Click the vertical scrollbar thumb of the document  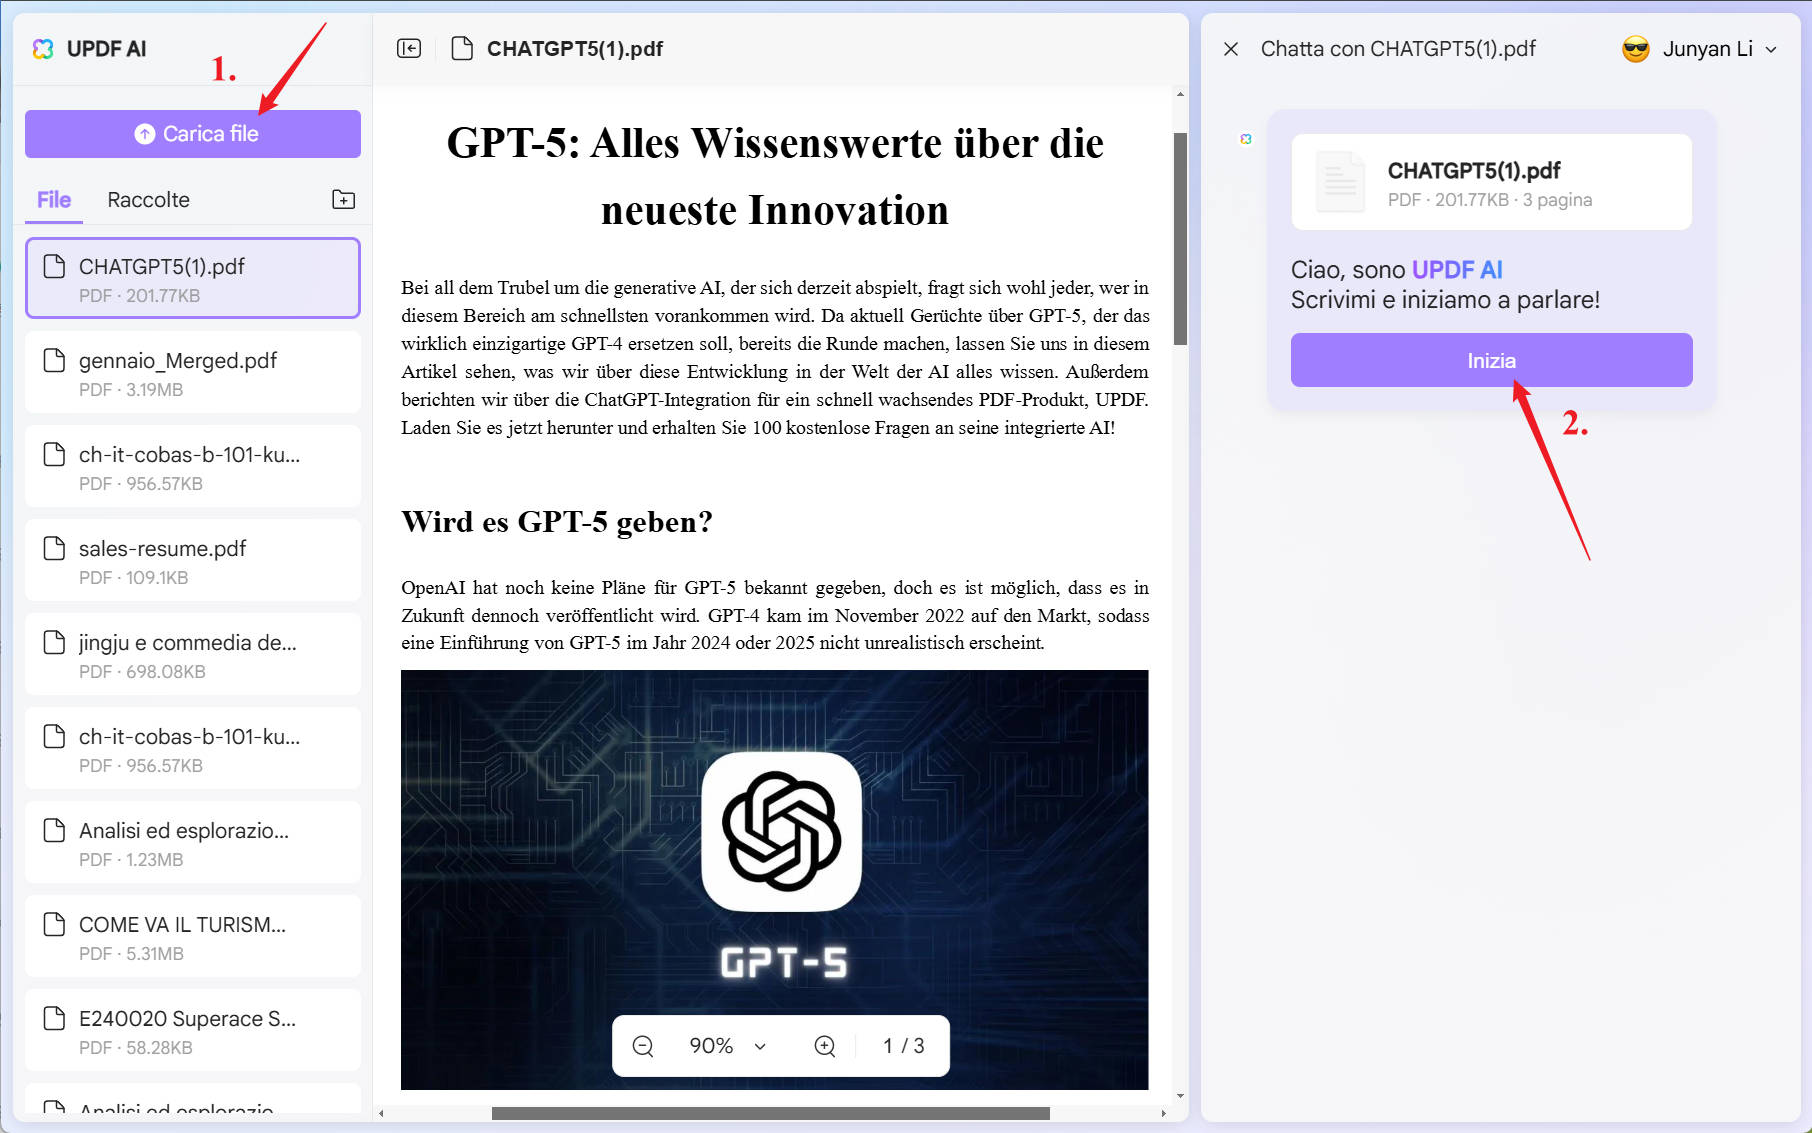[x=1180, y=239]
